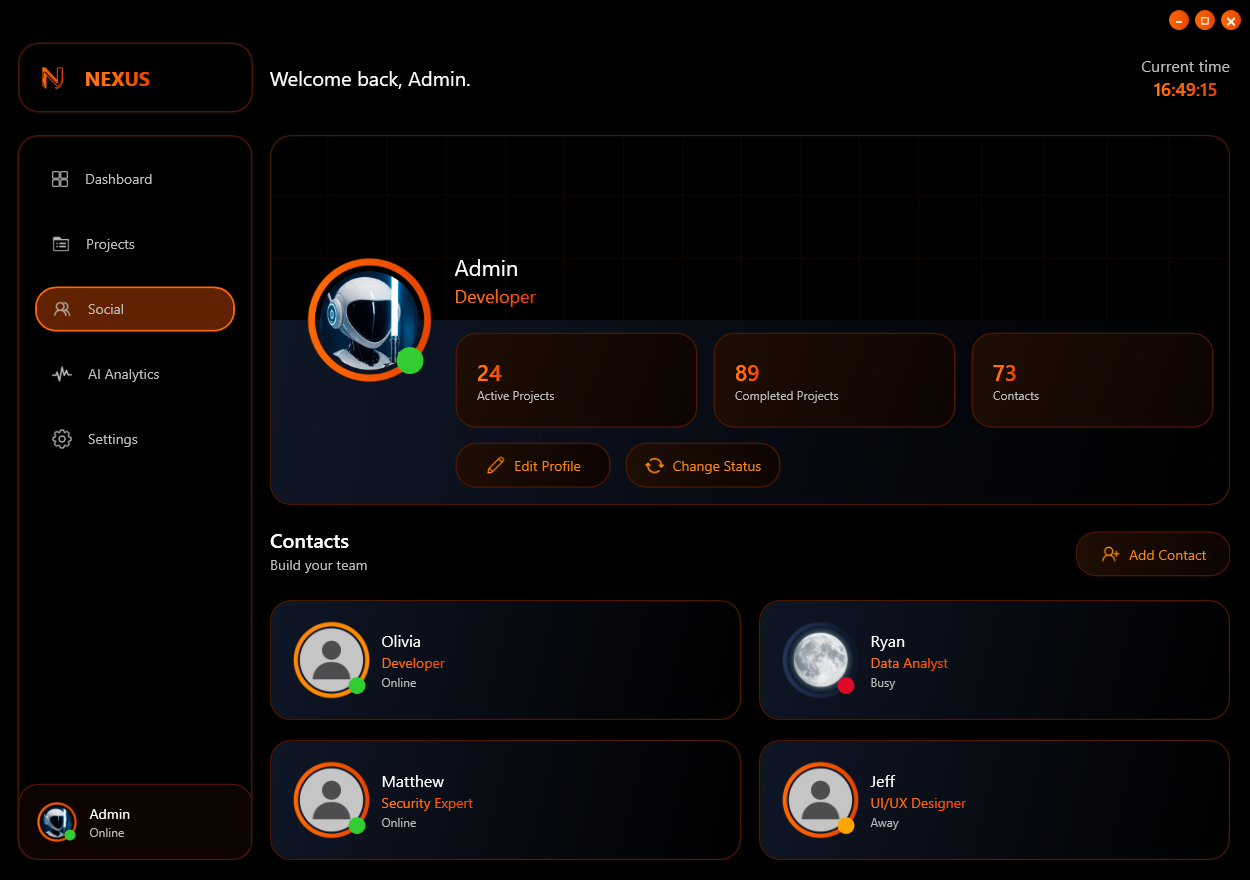Click the Dashboard grid icon
The image size is (1250, 880).
click(60, 179)
